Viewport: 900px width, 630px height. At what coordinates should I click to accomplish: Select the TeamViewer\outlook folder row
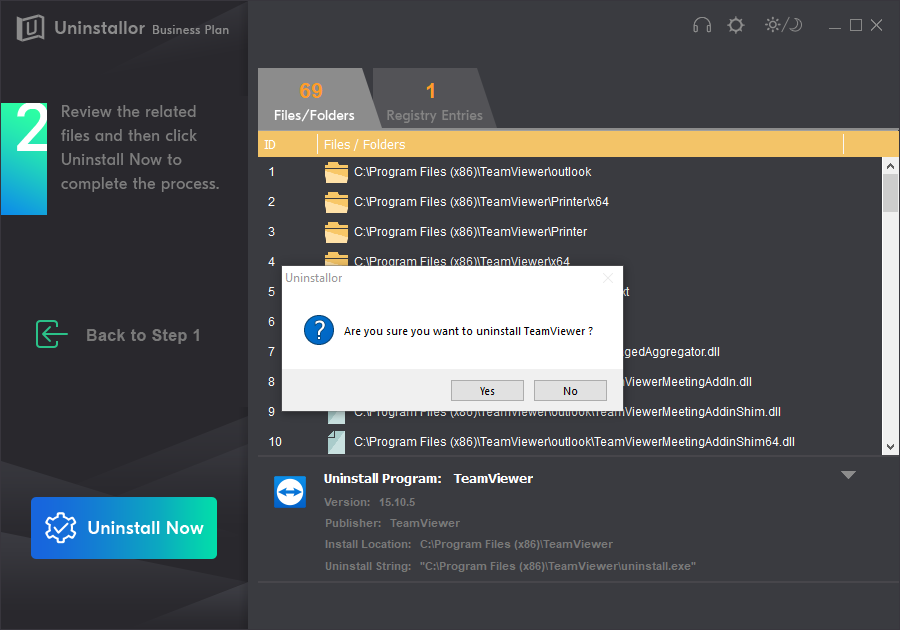point(570,172)
